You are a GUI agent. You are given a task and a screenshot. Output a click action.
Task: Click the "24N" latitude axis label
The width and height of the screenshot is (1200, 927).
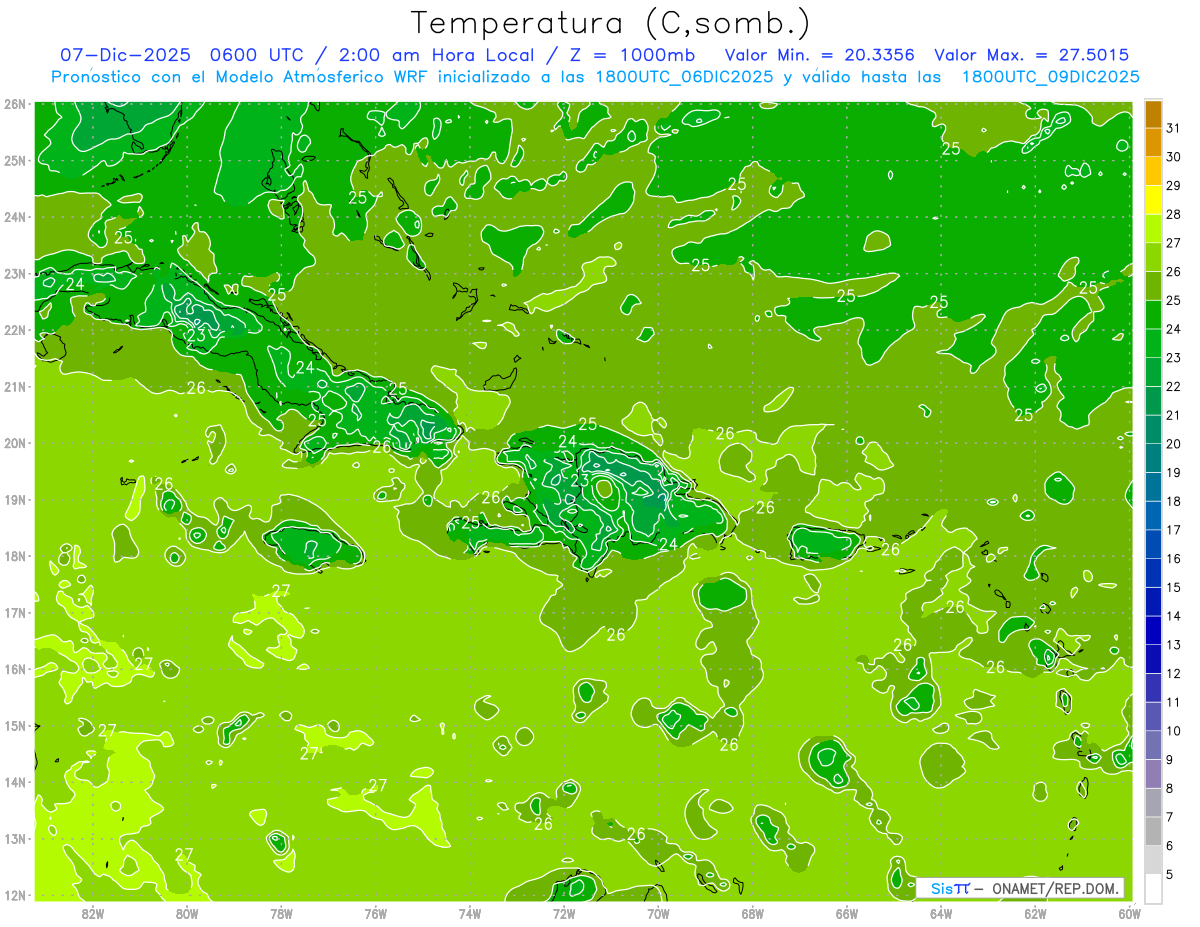[x=15, y=217]
